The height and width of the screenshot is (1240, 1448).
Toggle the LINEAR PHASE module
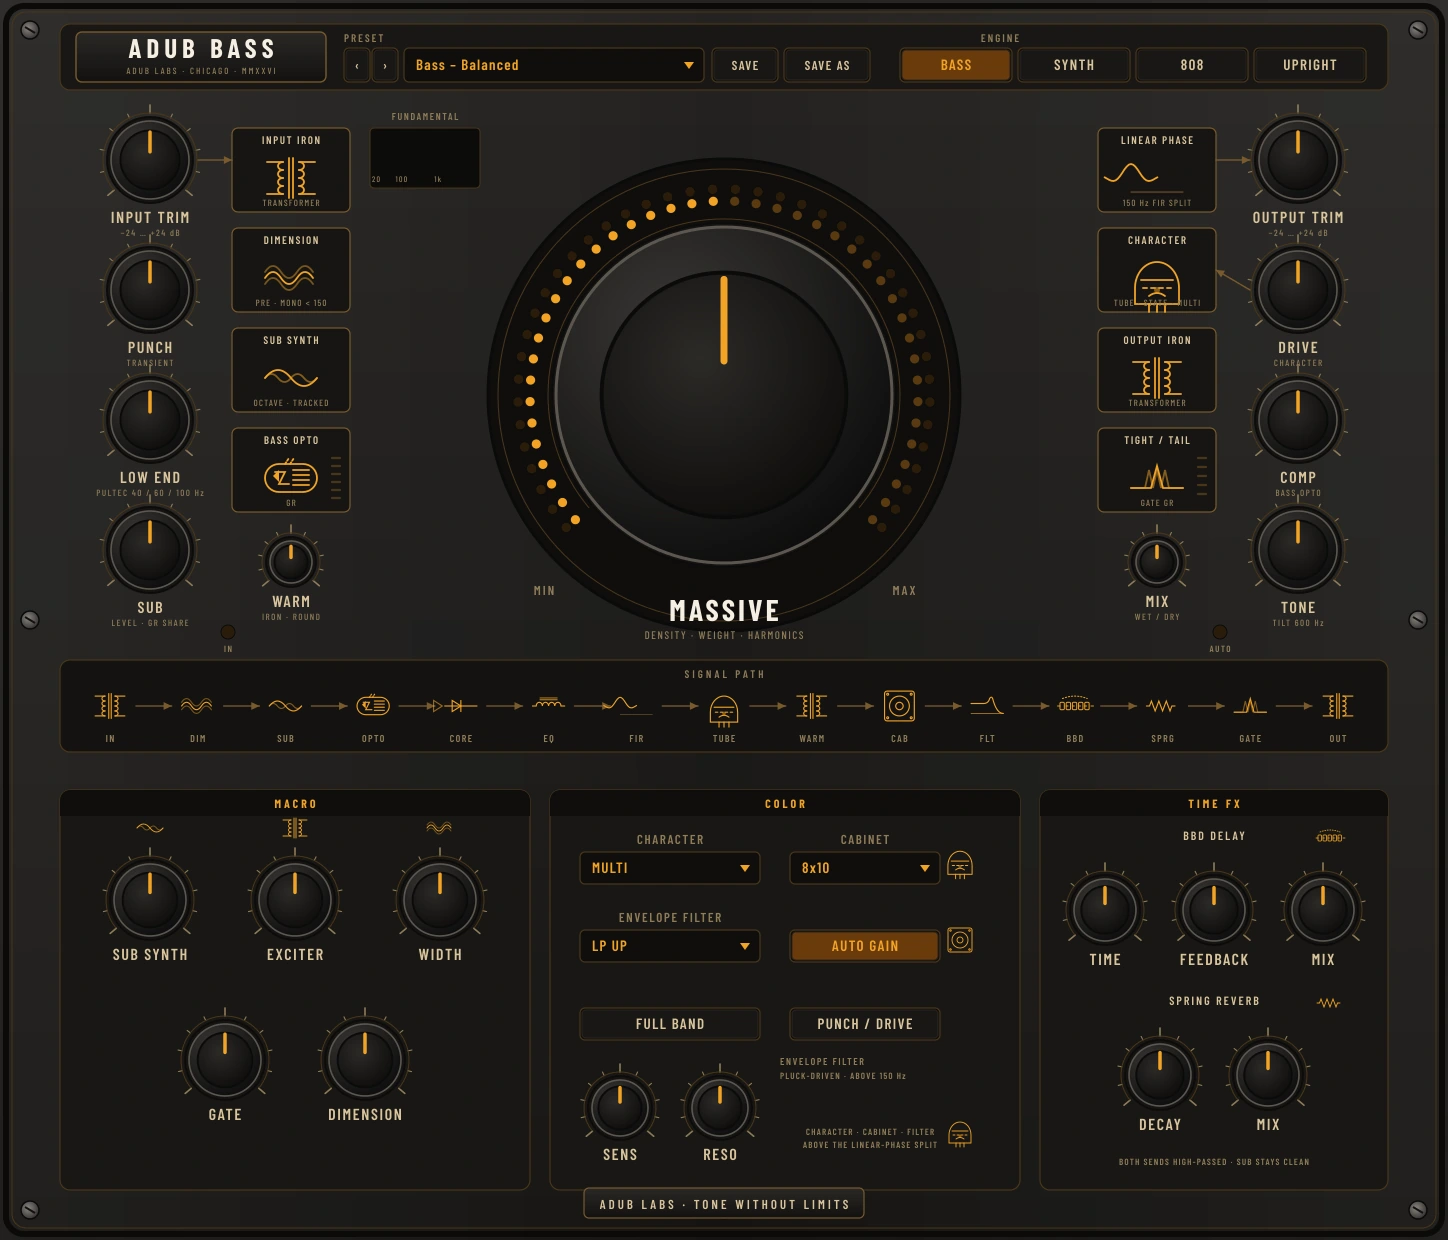tap(1157, 170)
